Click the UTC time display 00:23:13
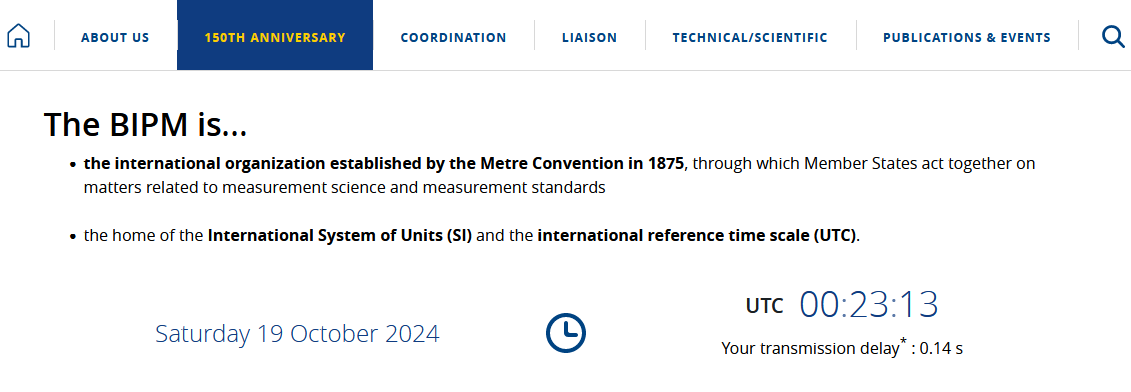Screen dimensions: 1131x392 [x=869, y=305]
